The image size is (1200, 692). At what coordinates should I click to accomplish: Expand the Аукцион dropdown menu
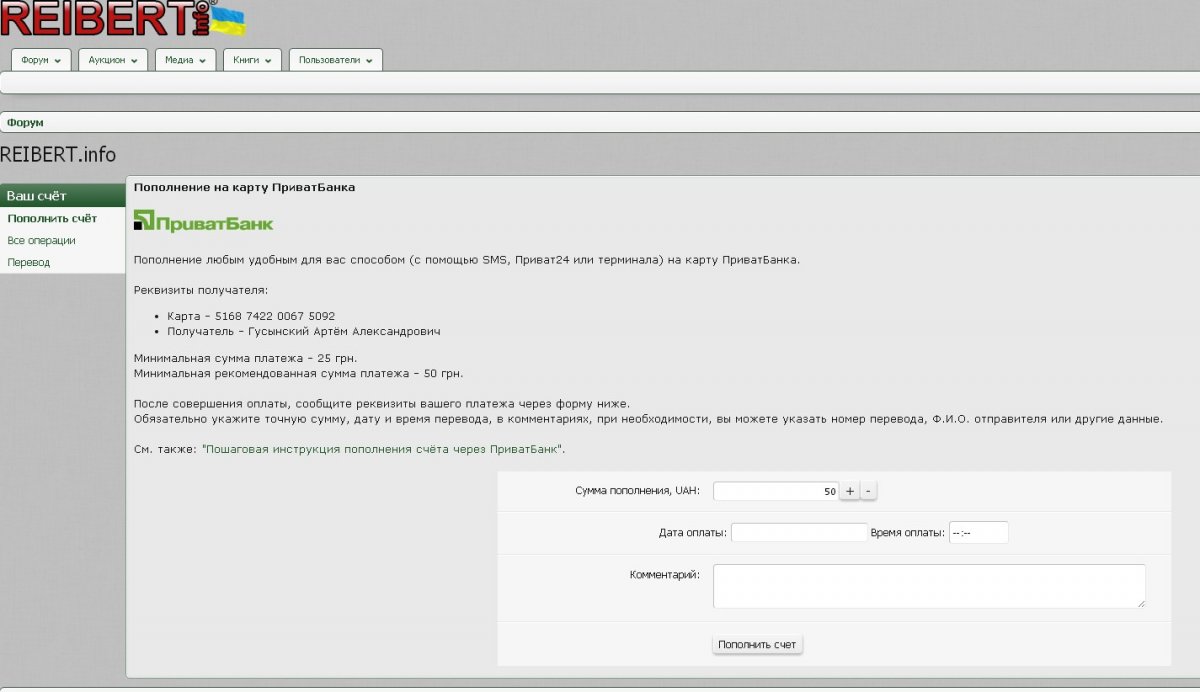(113, 60)
